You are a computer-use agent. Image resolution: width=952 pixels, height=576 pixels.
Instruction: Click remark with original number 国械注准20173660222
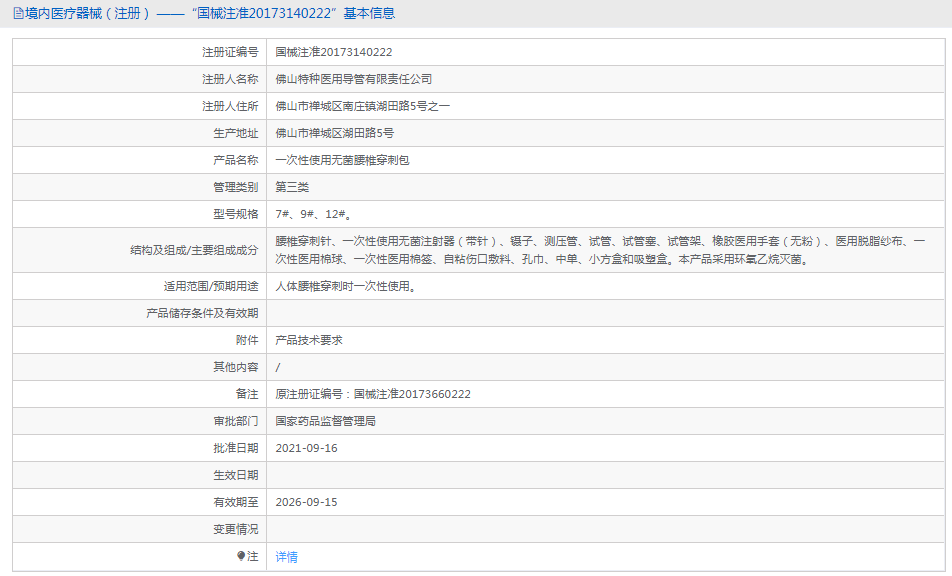coord(373,394)
